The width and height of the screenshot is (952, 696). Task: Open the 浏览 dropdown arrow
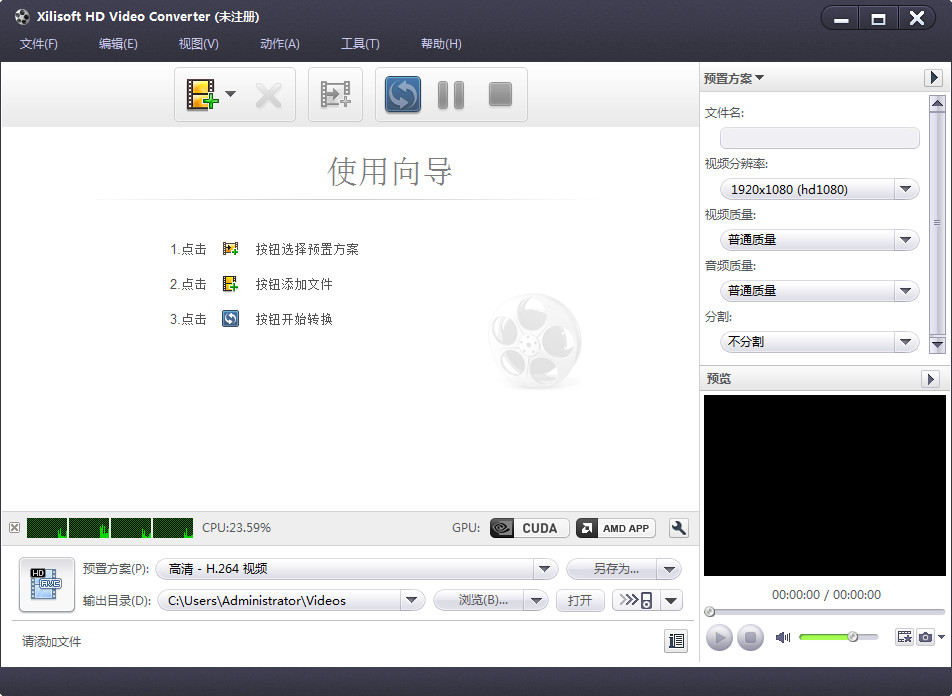click(536, 601)
